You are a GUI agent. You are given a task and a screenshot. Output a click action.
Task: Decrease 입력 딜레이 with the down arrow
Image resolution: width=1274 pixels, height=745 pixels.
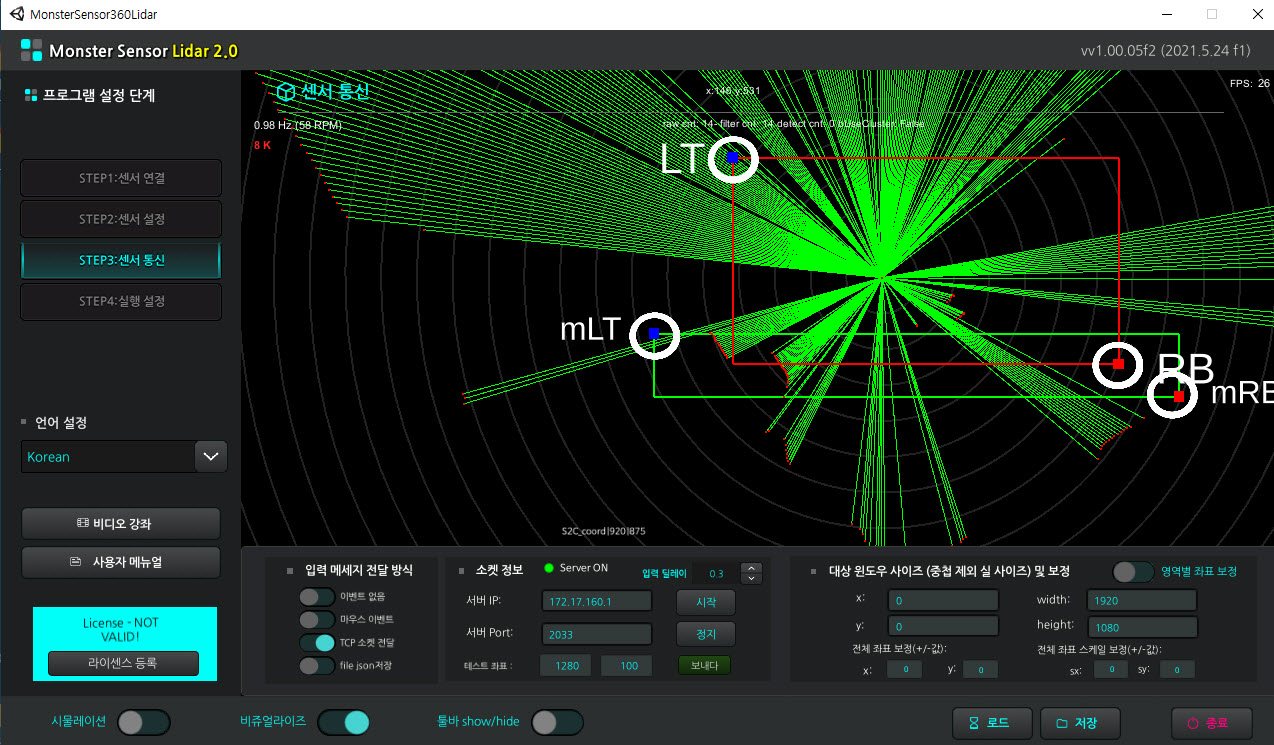click(x=751, y=579)
